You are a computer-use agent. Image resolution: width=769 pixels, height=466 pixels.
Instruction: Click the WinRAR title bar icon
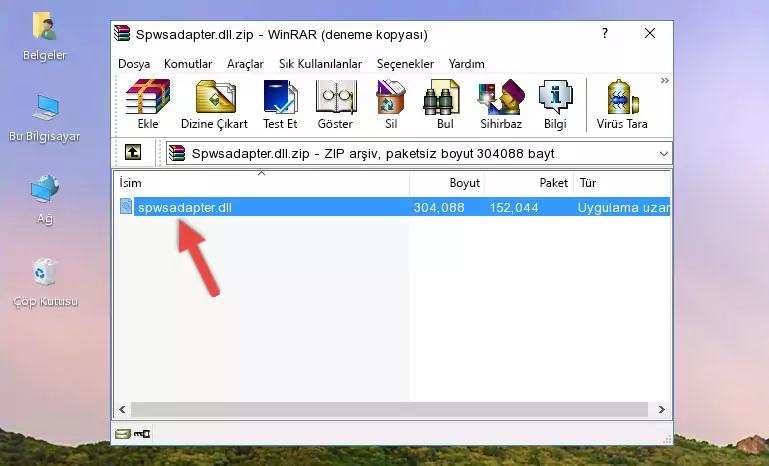click(122, 34)
